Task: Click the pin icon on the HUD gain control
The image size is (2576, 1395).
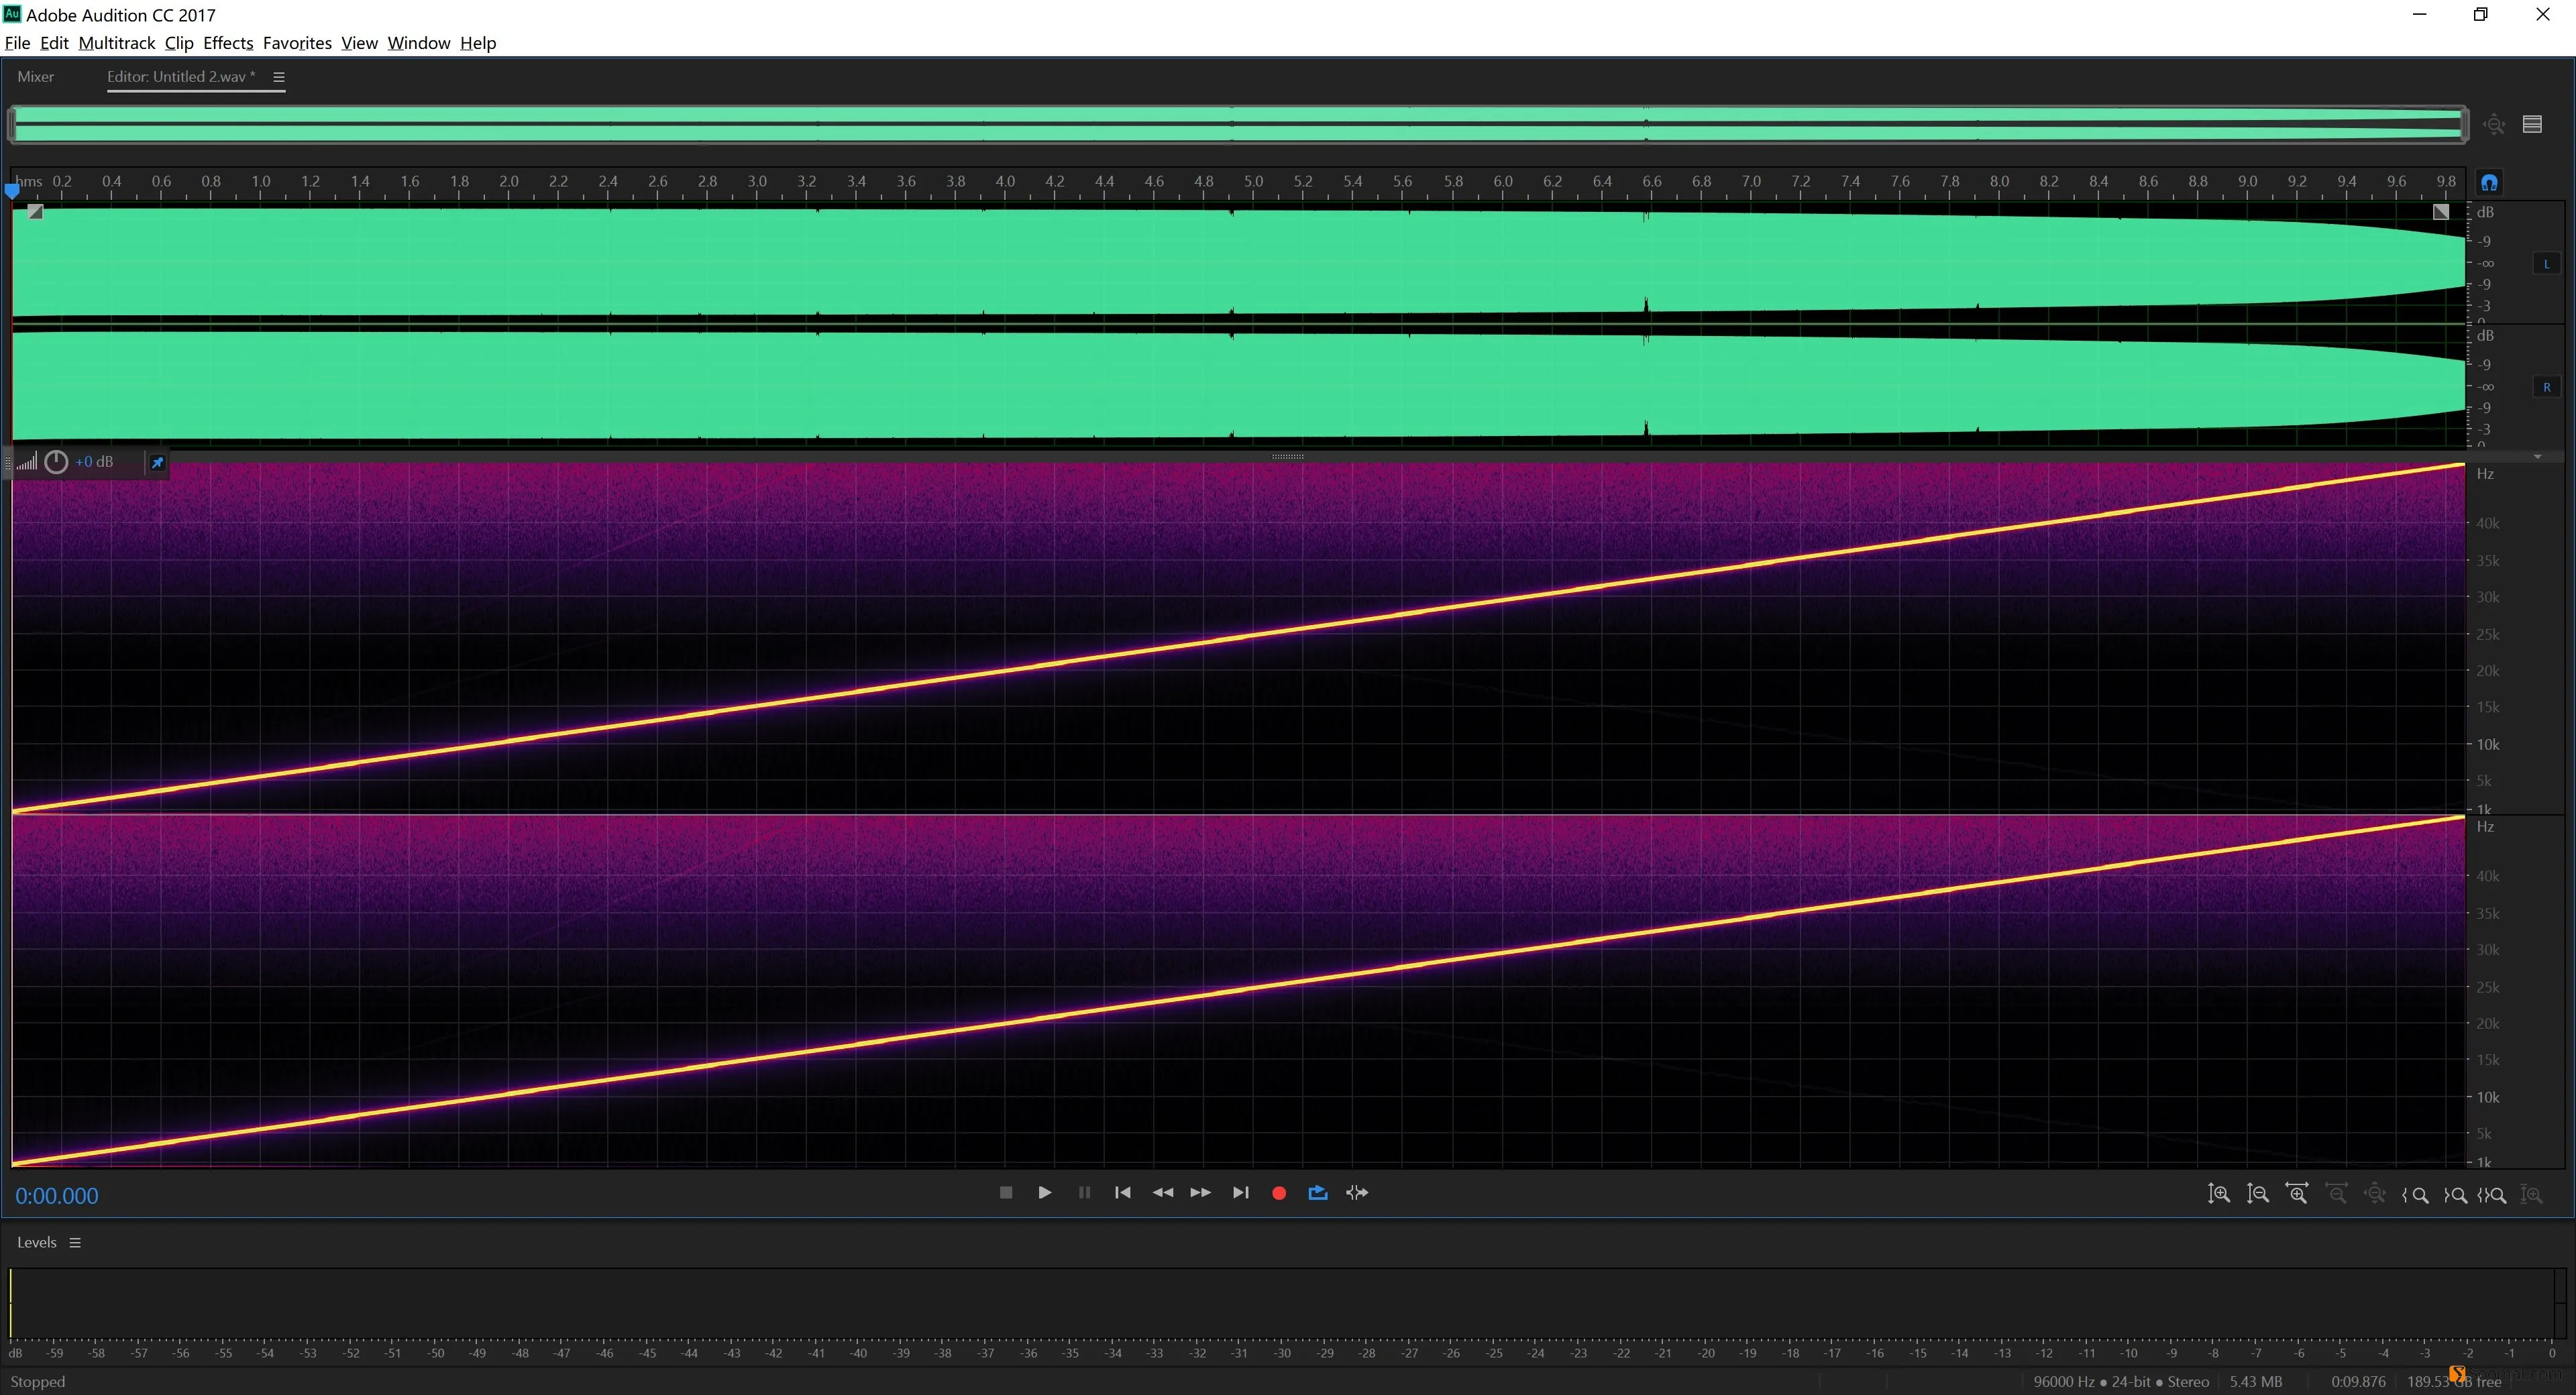Action: 157,462
